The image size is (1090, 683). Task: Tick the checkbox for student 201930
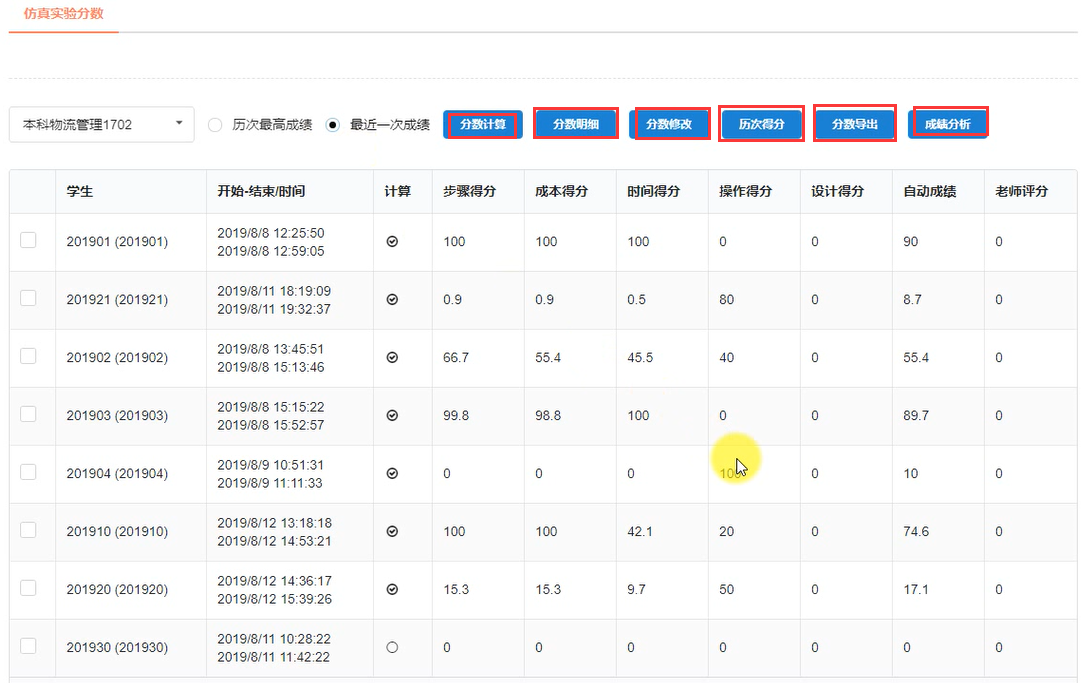coord(28,646)
